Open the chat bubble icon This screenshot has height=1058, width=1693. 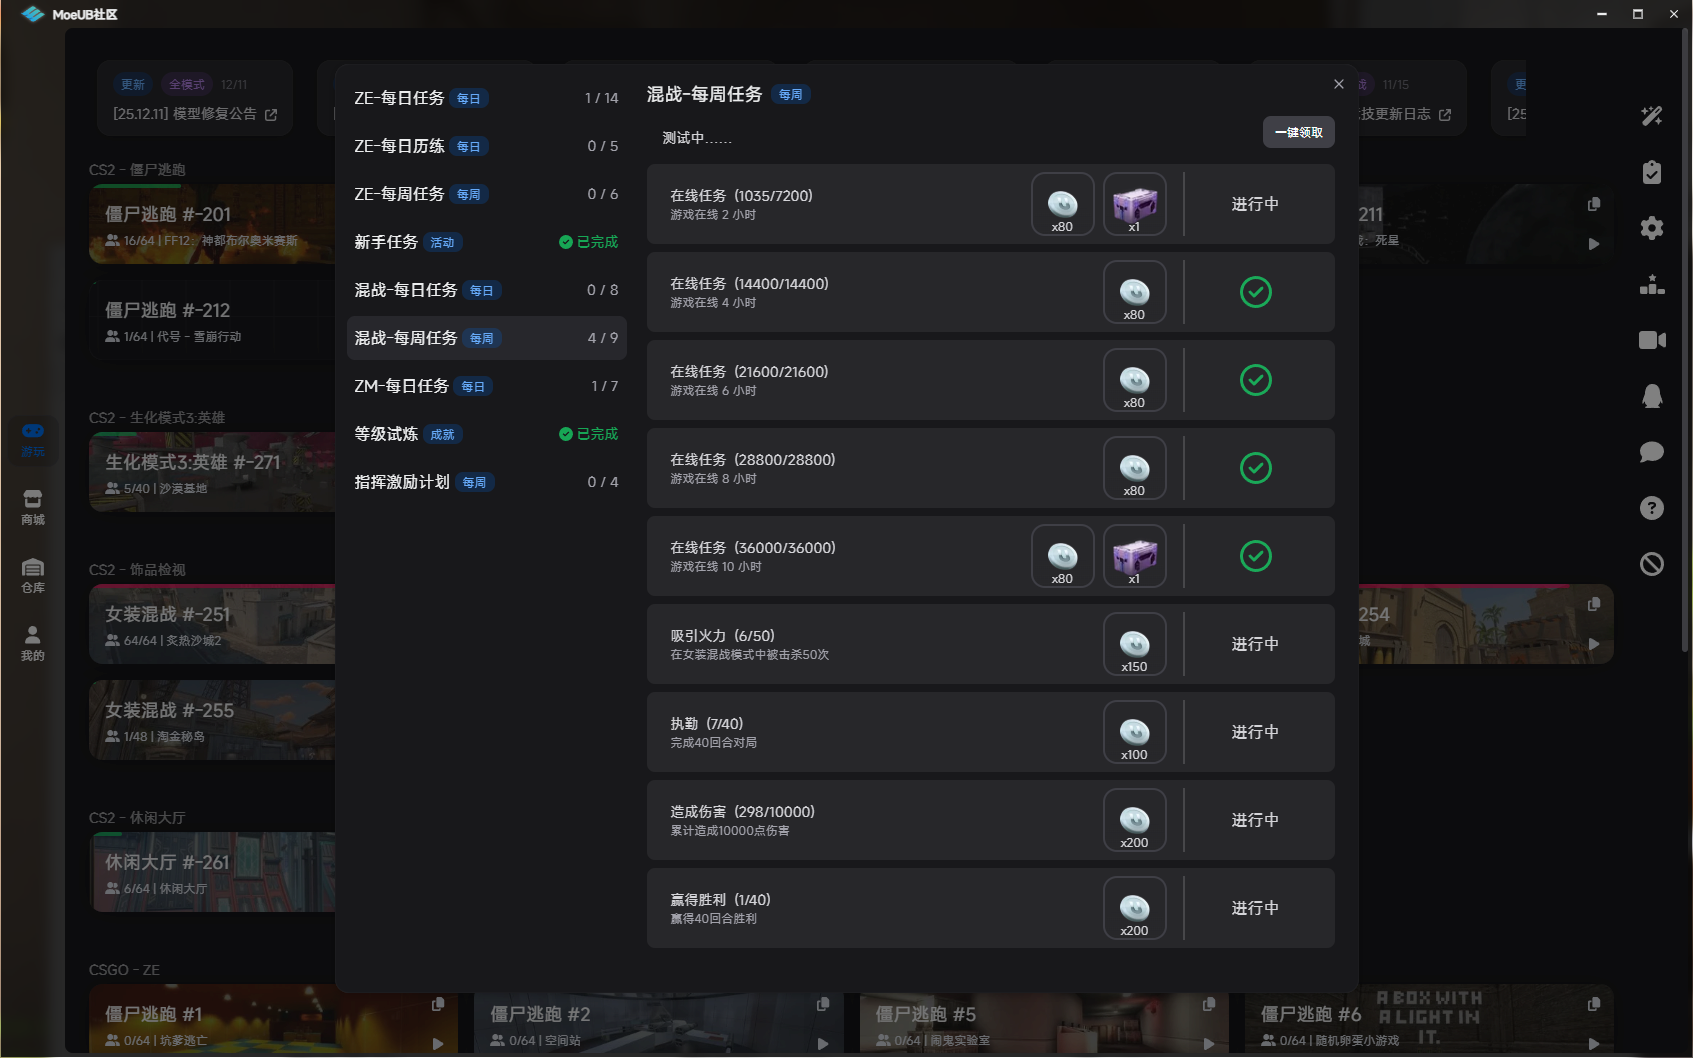tap(1652, 452)
